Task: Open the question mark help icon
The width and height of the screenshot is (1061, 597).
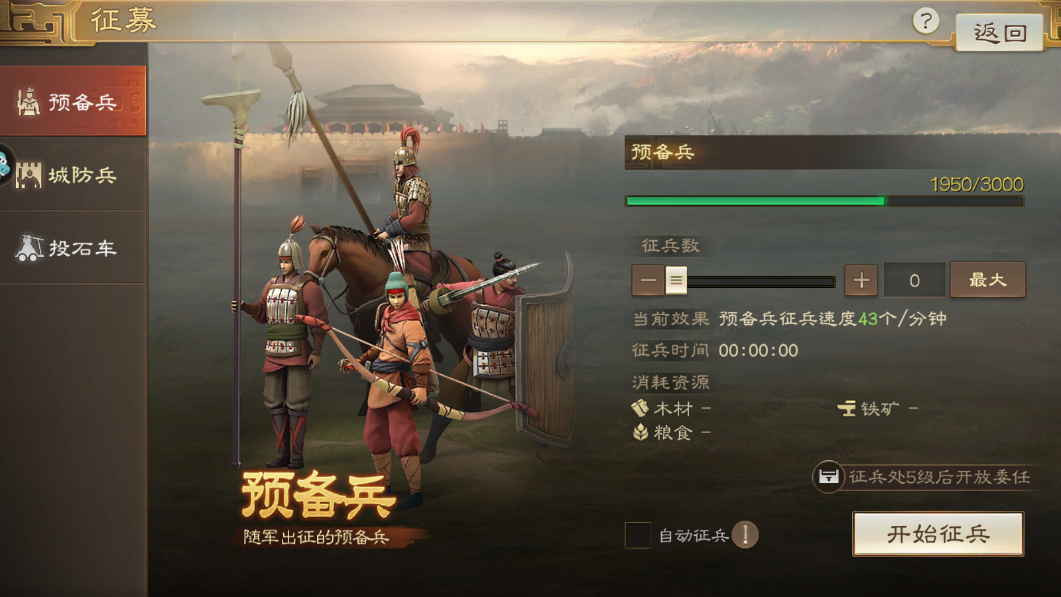Action: click(x=926, y=21)
